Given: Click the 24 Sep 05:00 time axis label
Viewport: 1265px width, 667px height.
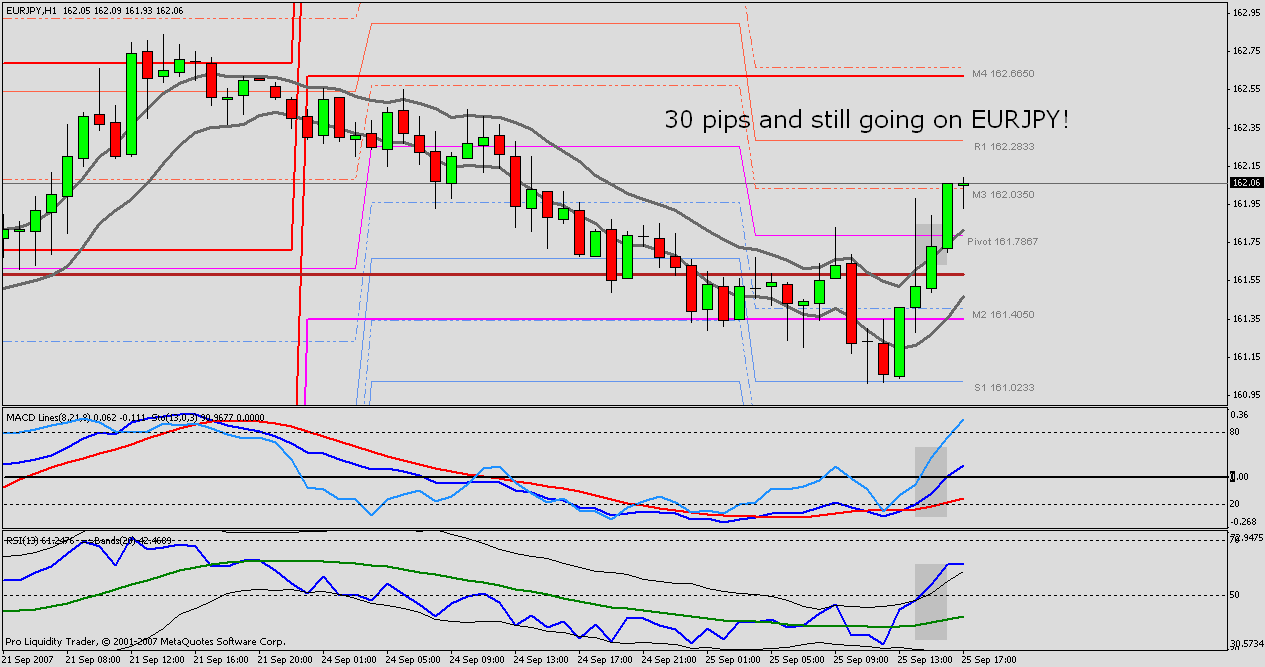Looking at the screenshot, I should point(413,660).
